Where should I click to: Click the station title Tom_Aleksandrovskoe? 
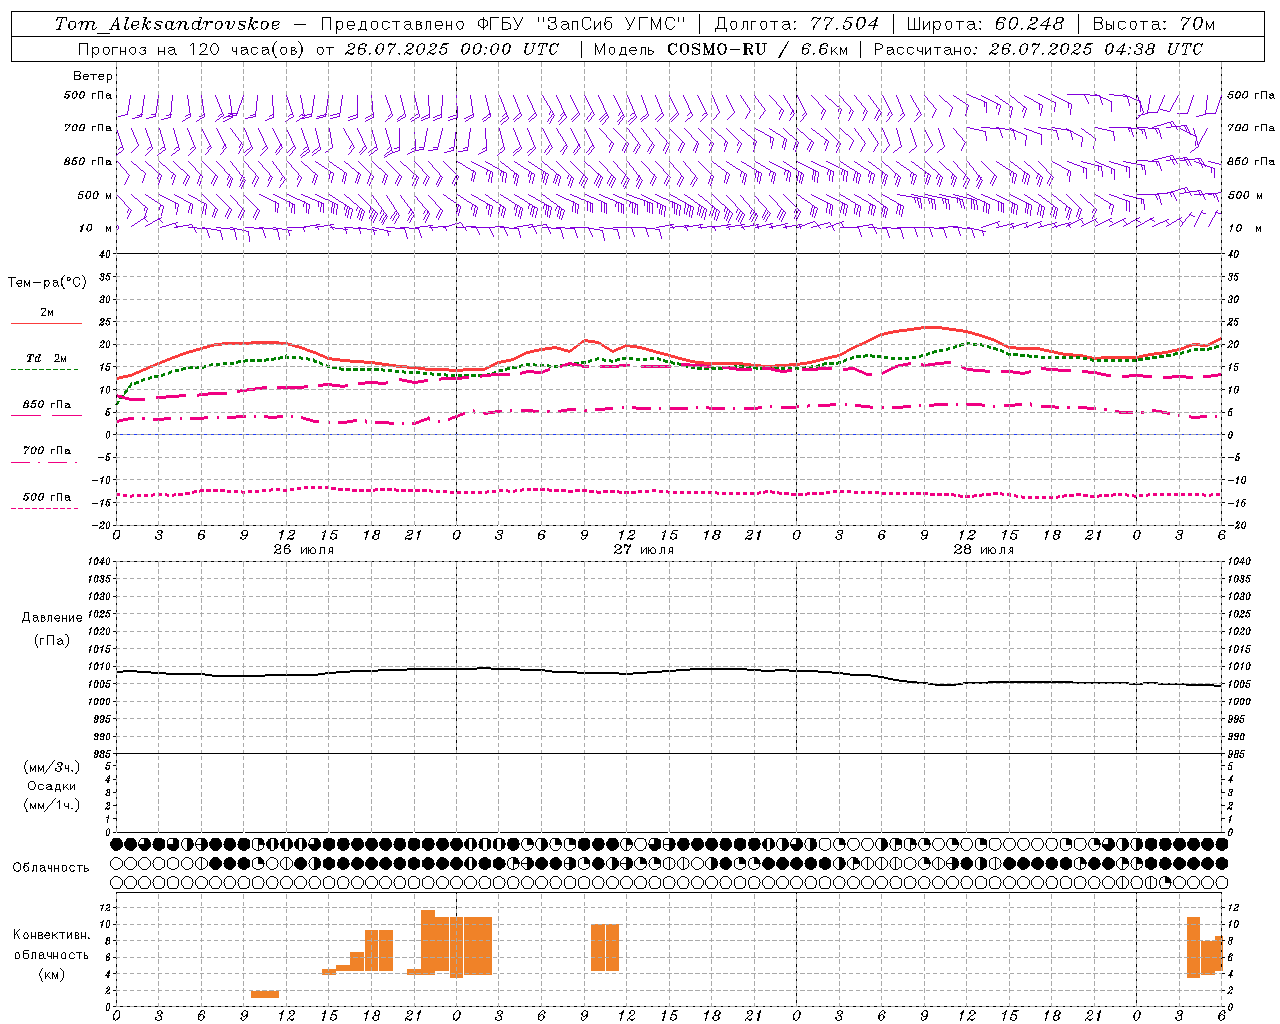click(x=167, y=24)
